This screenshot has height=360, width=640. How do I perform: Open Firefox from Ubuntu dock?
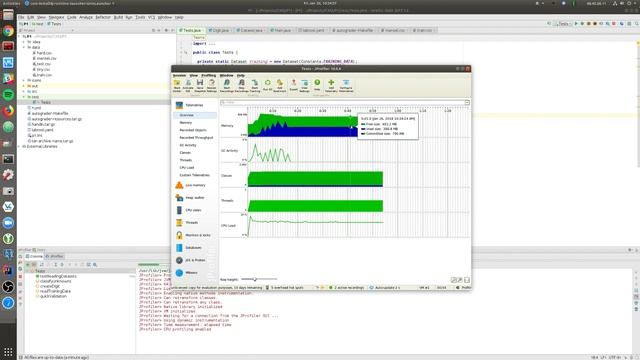tap(8, 111)
